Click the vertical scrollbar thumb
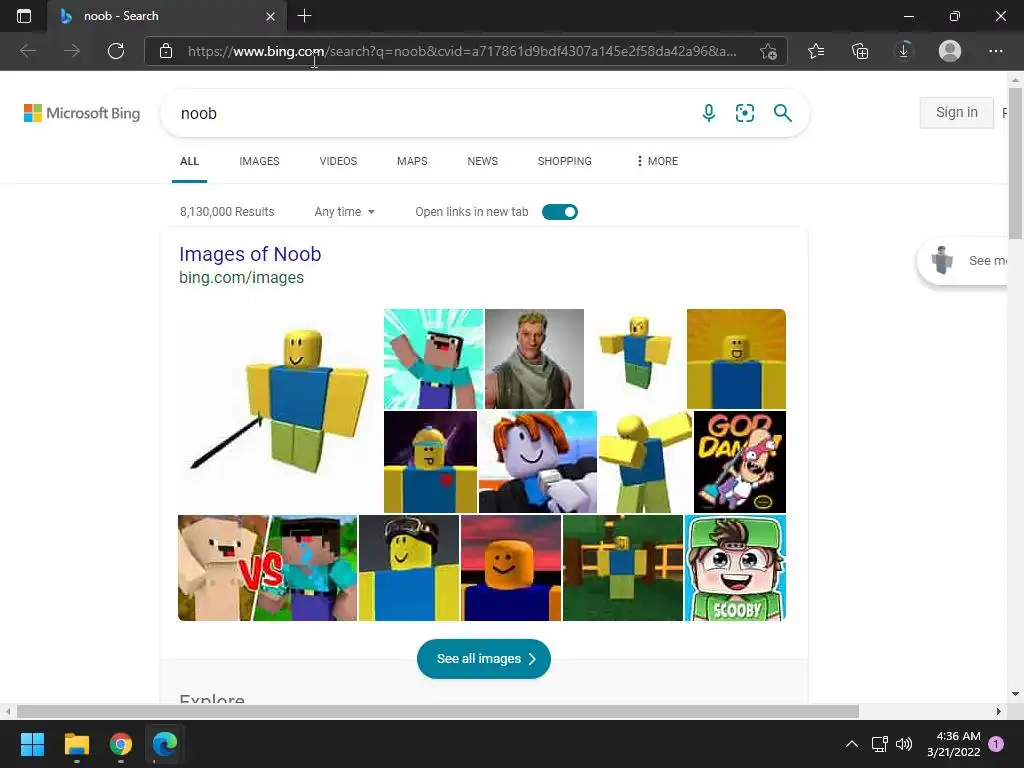Viewport: 1024px width, 768px height. (x=1016, y=163)
